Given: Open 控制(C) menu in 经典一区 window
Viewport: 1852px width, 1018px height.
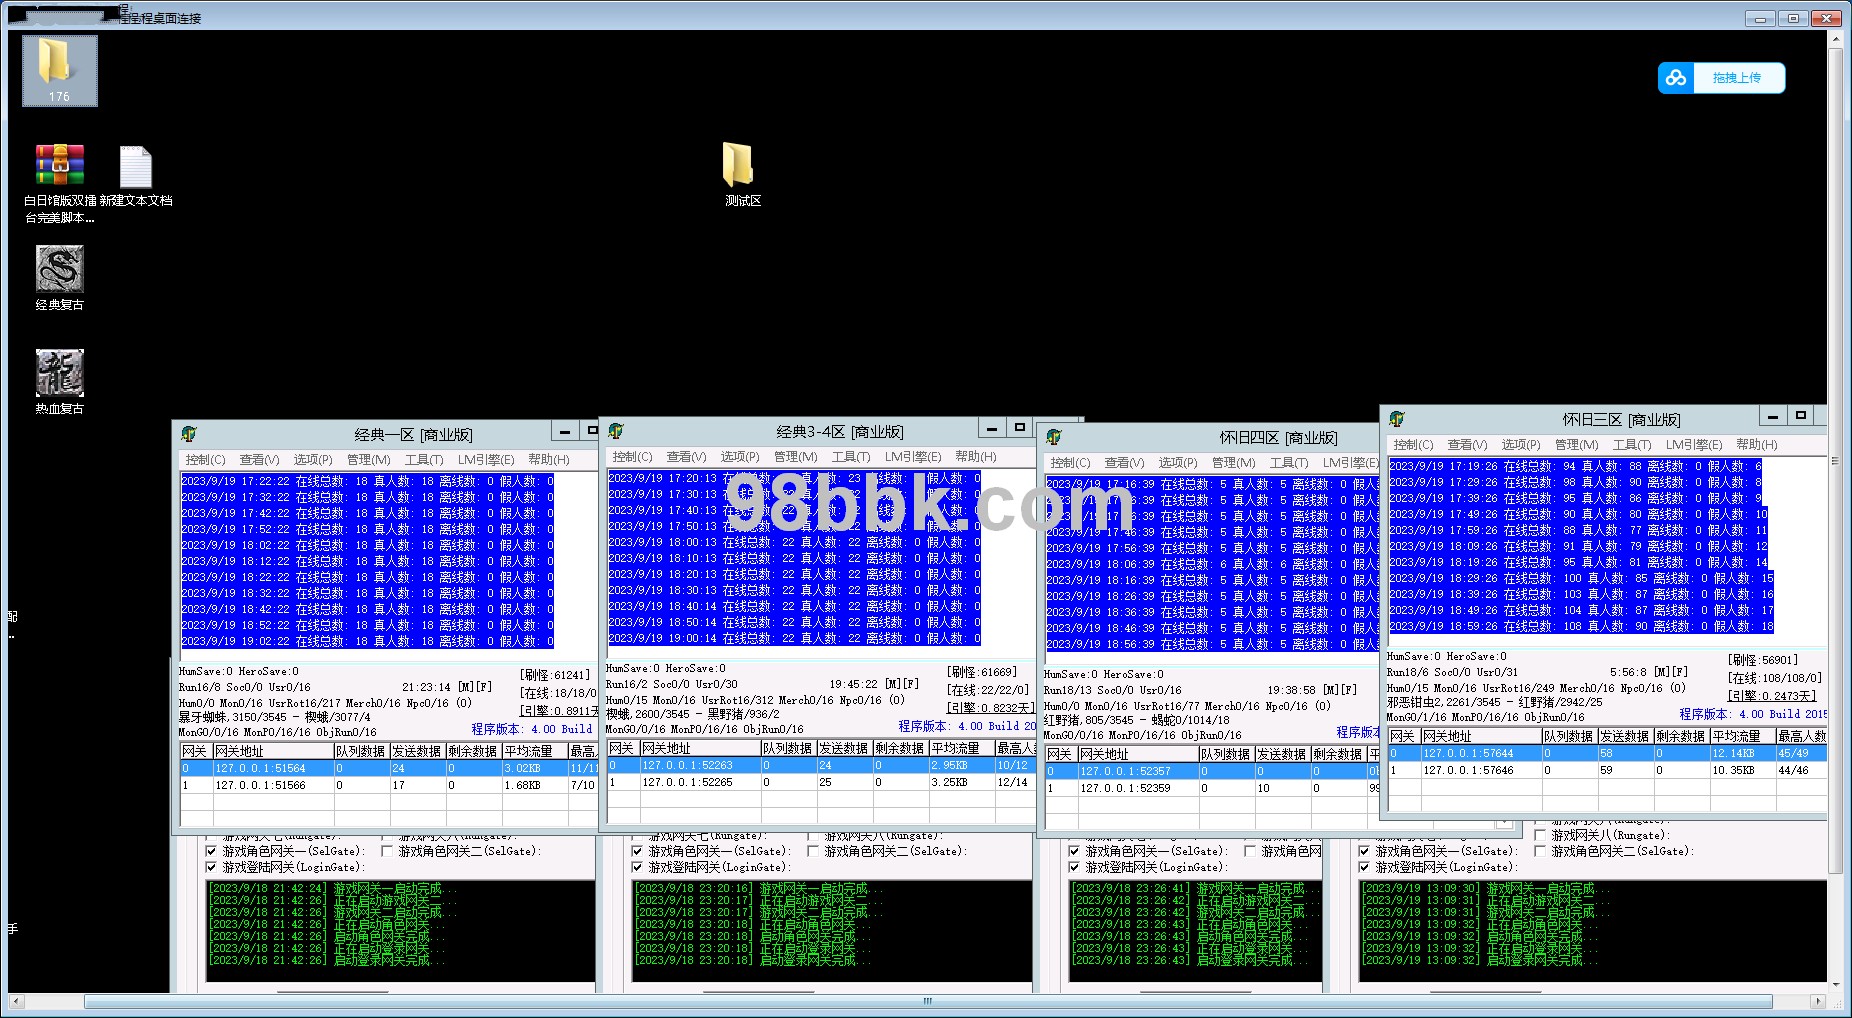Looking at the screenshot, I should 205,460.
